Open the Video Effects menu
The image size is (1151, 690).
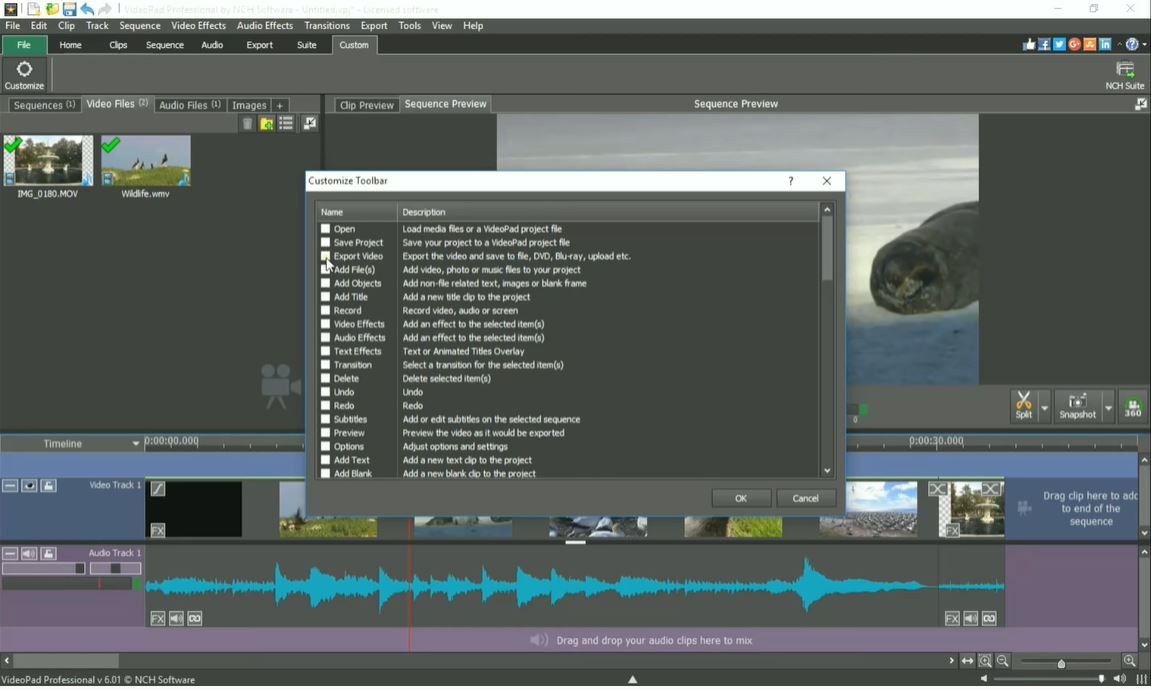198,26
